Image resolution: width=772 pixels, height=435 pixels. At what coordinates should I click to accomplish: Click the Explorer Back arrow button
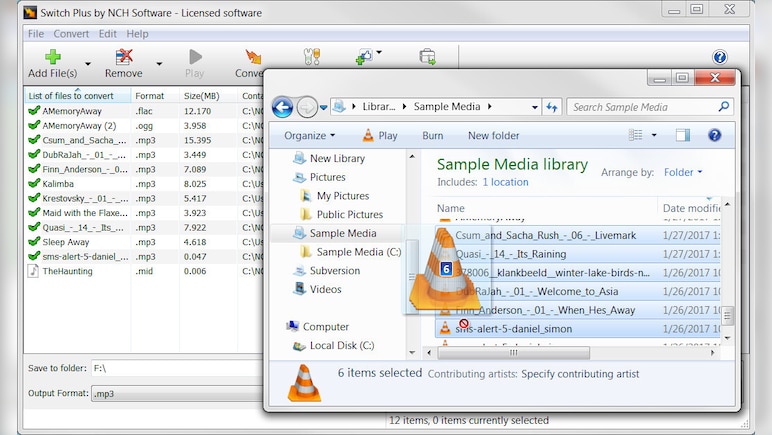pyautogui.click(x=283, y=107)
